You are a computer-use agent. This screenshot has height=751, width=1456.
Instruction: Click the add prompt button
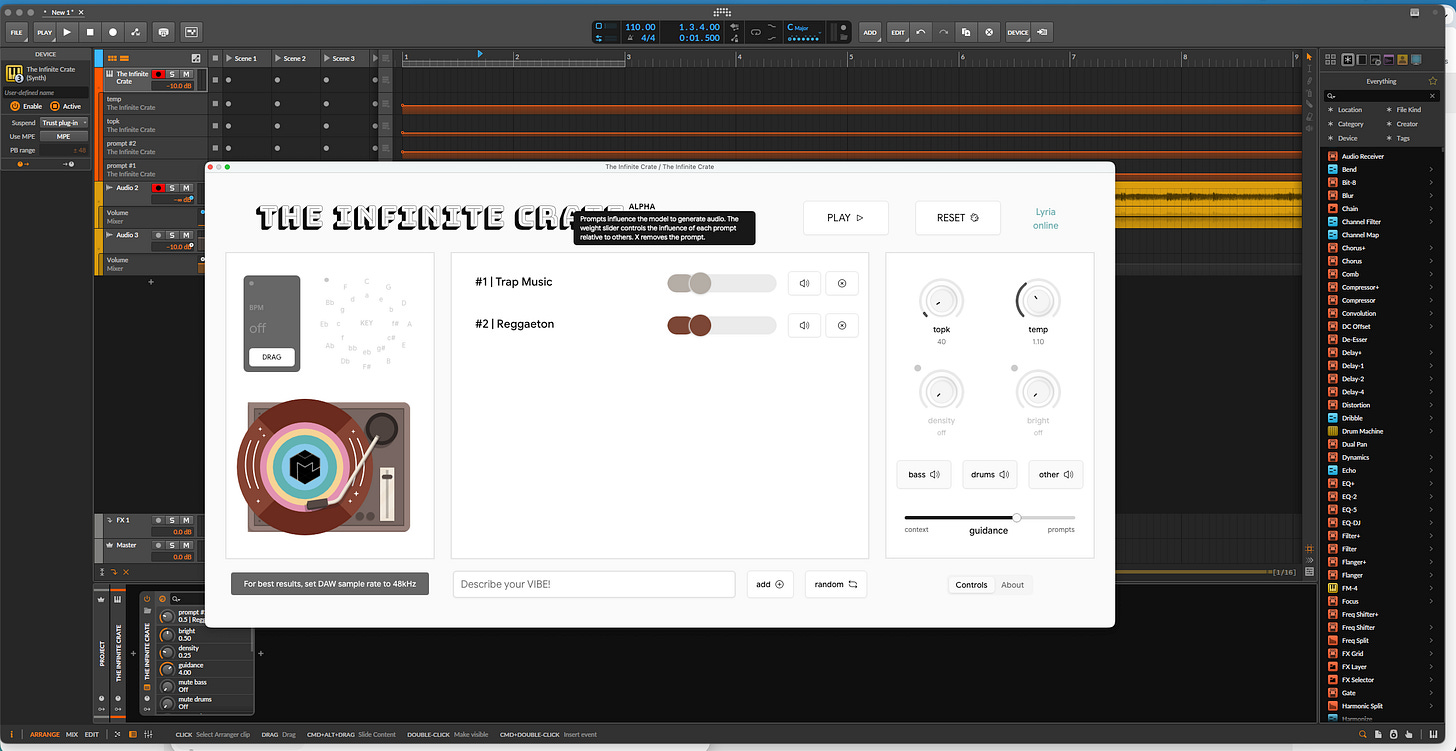pyautogui.click(x=770, y=584)
